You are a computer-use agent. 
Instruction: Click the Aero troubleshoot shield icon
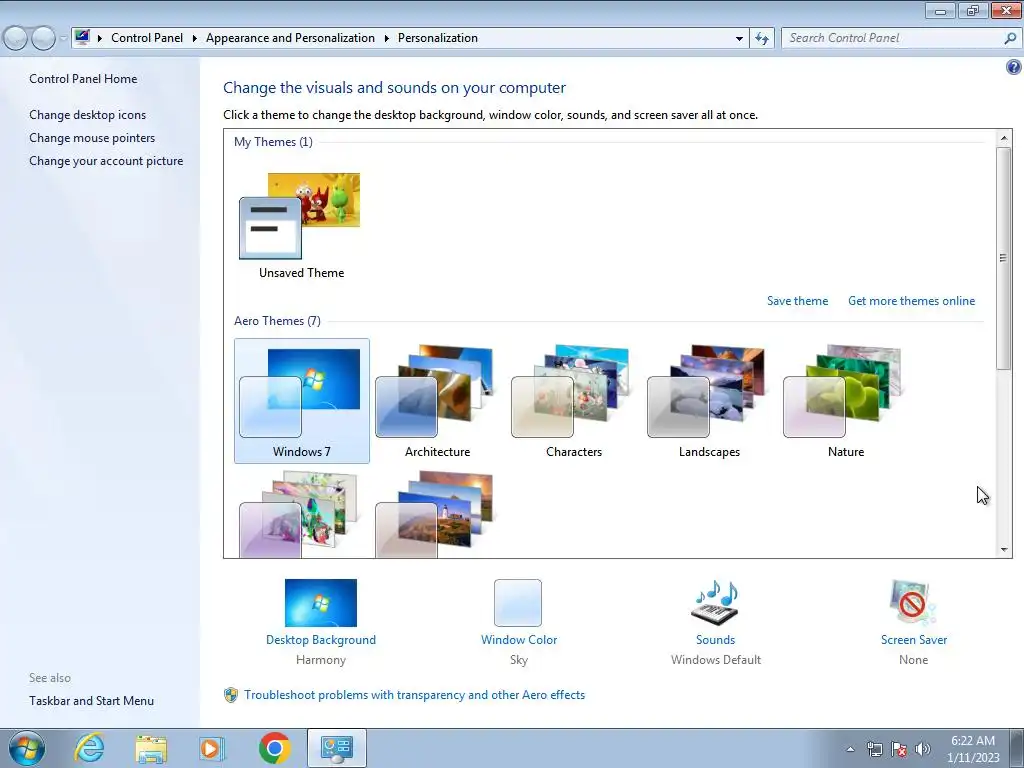pyautogui.click(x=231, y=695)
